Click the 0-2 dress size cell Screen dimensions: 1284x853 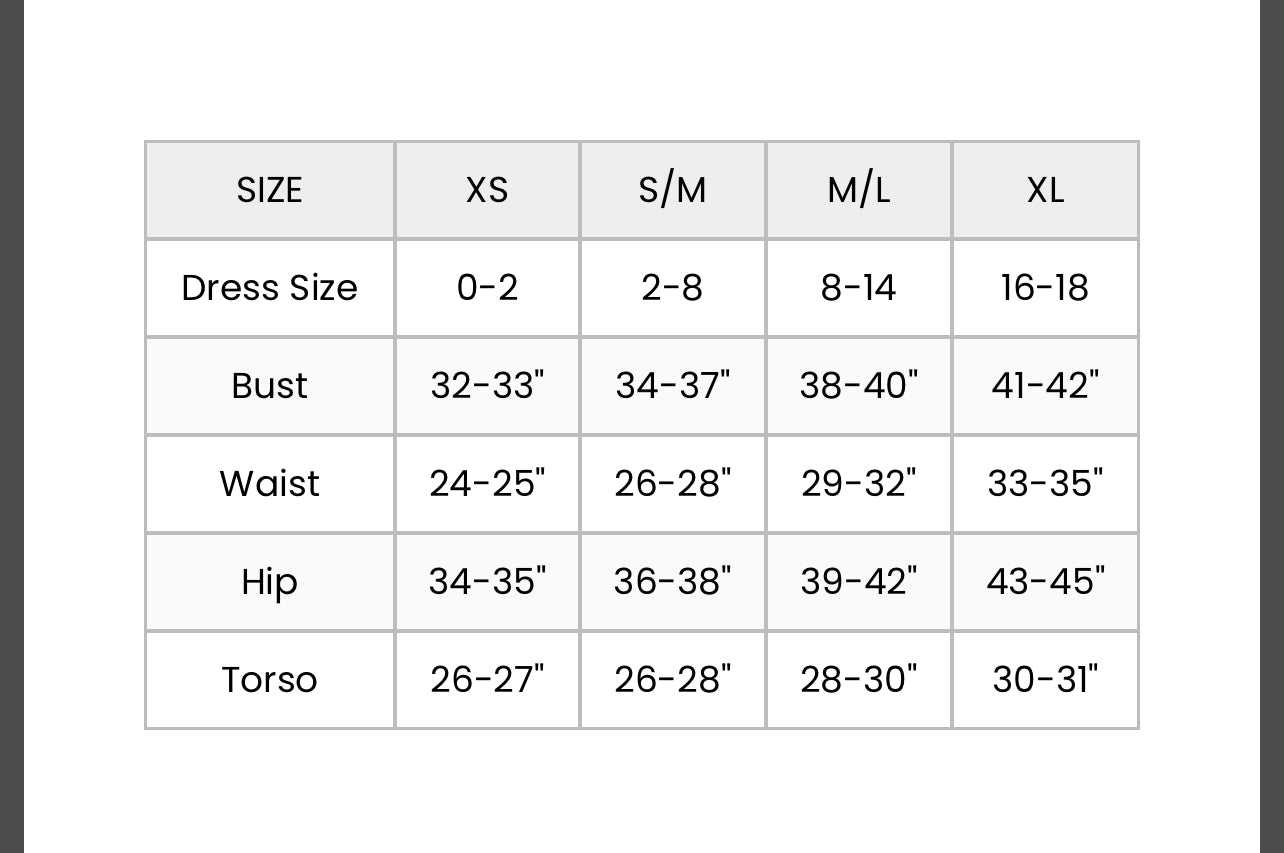[487, 288]
